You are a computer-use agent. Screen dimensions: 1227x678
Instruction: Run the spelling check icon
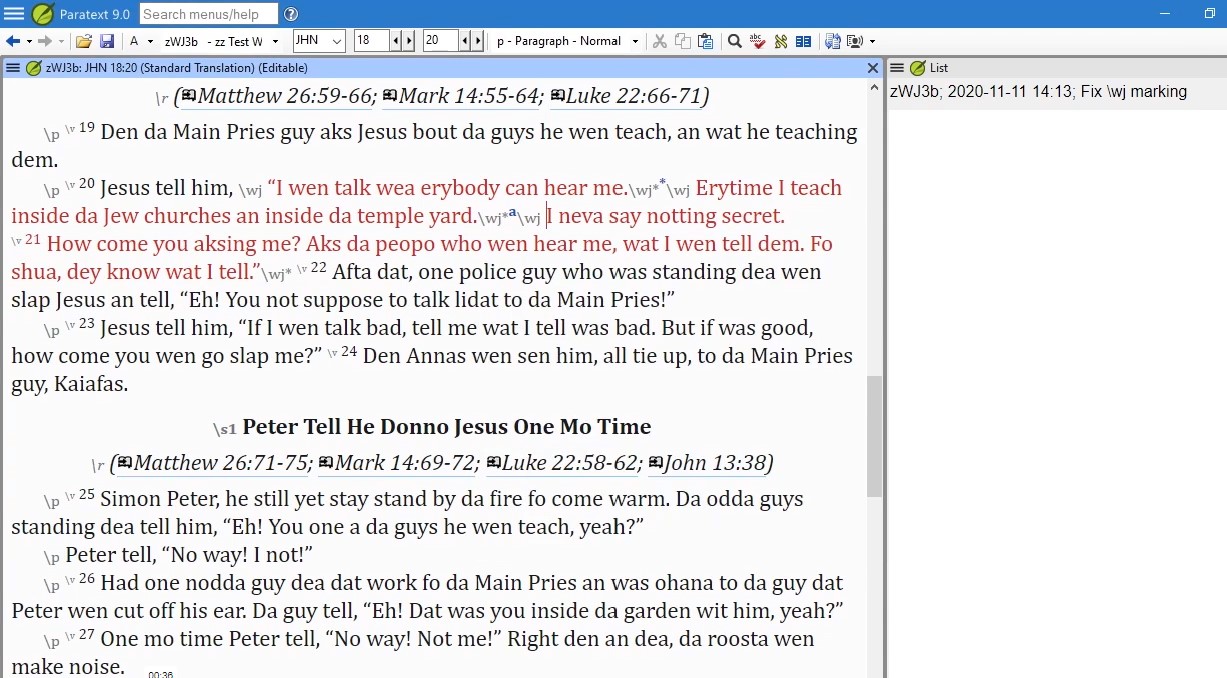click(x=758, y=41)
